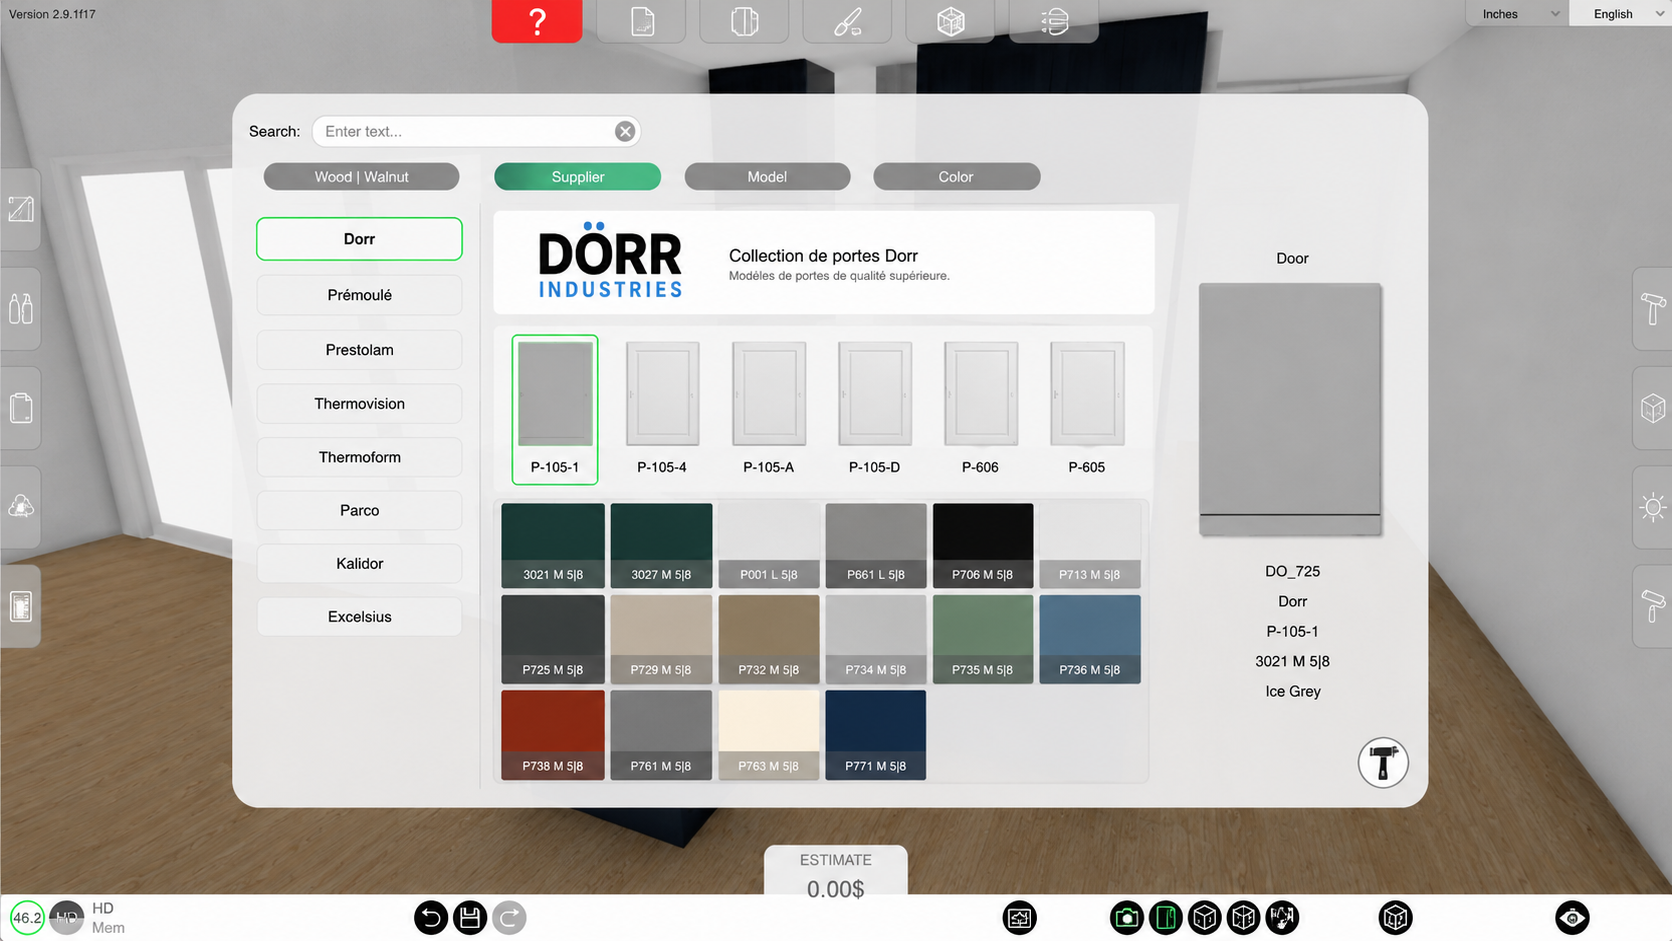The image size is (1672, 941).
Task: Select the cabinet panel tool at top
Action: click(745, 21)
